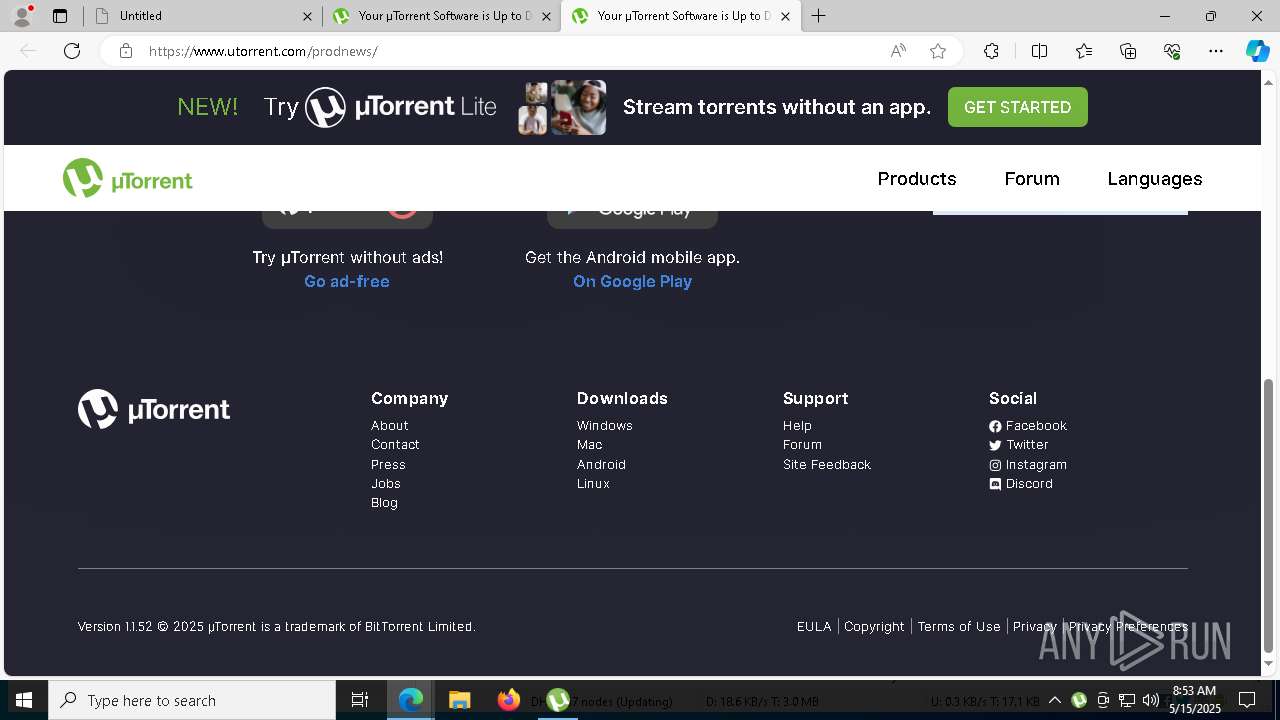Viewport: 1280px width, 720px height.
Task: Close the Untitled tab
Action: coord(309,16)
